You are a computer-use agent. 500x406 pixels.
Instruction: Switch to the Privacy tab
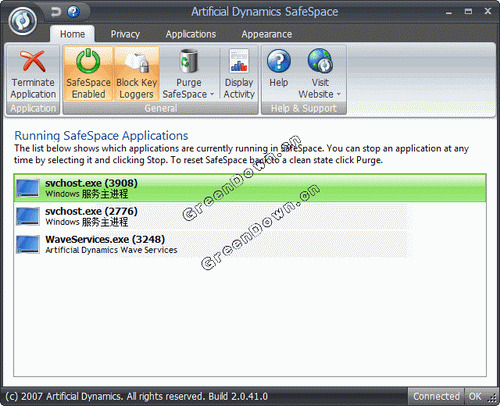(x=125, y=34)
